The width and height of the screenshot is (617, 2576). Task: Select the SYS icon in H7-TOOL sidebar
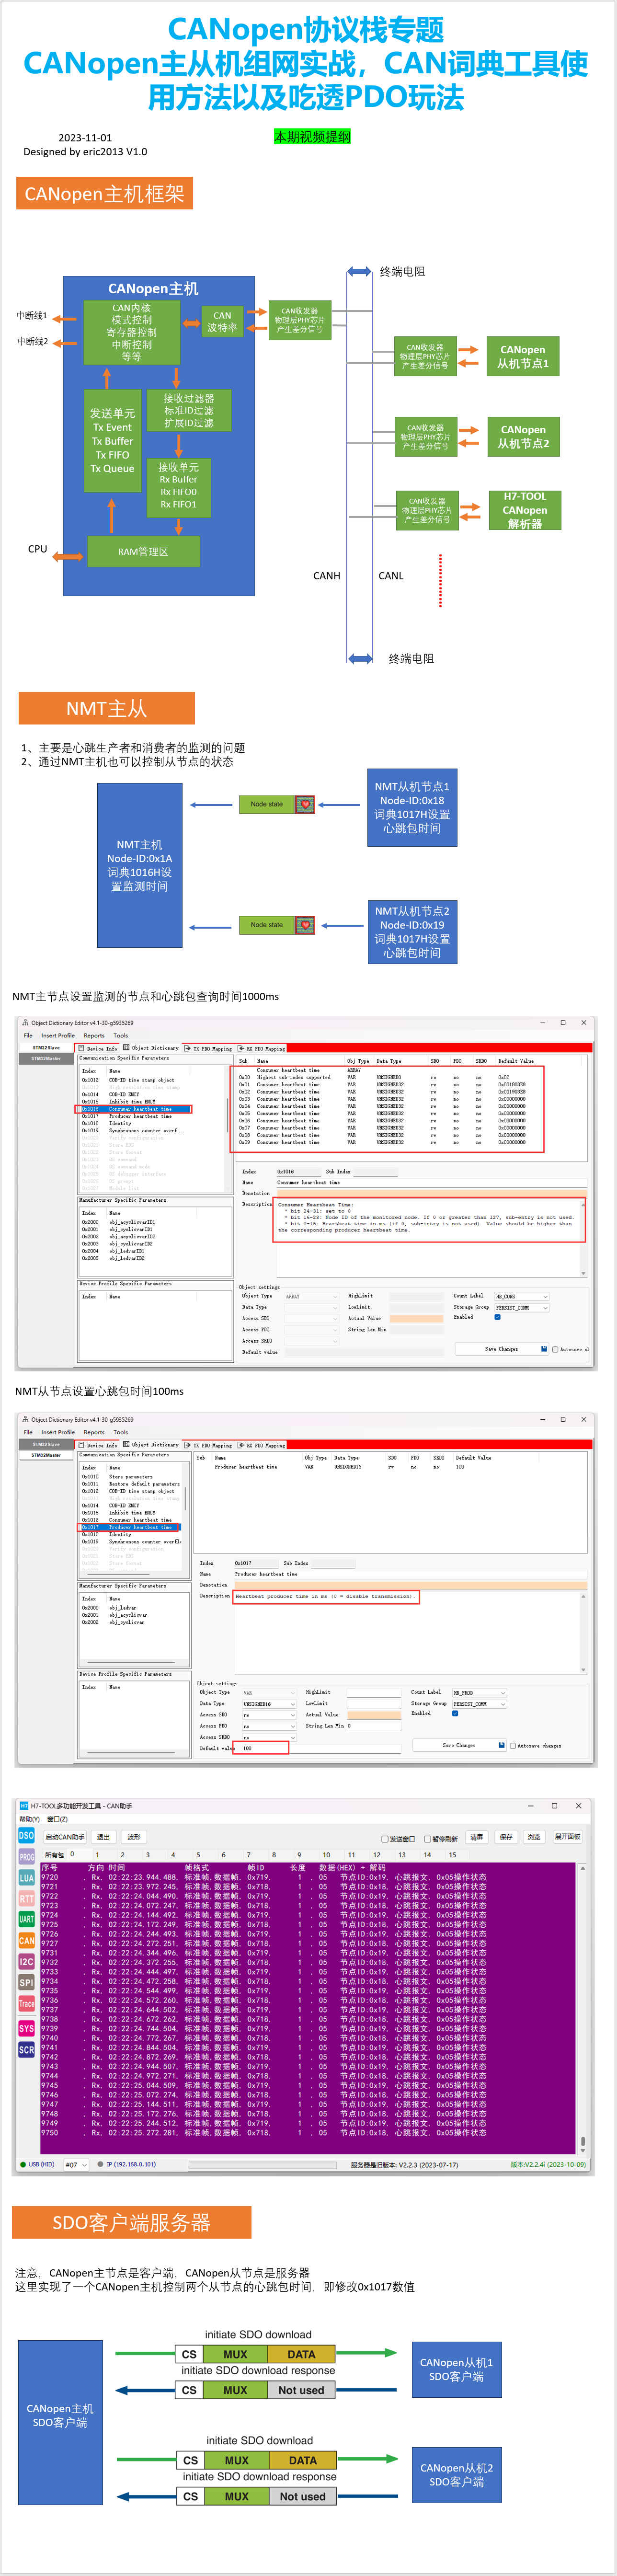pos(26,2029)
